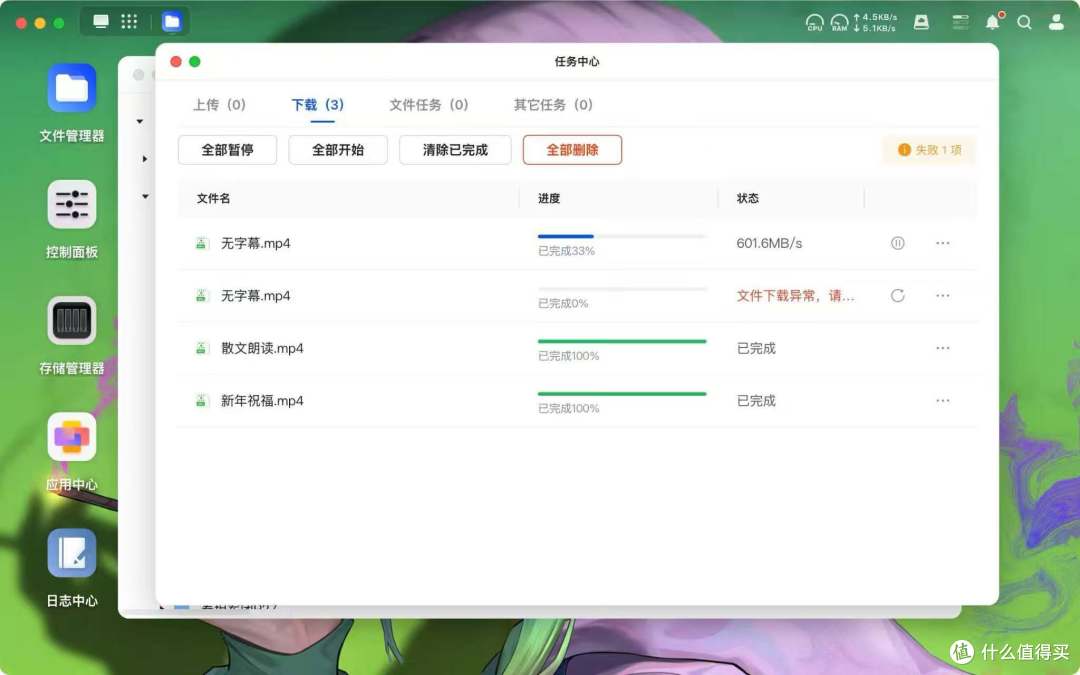This screenshot has width=1080, height=675.
Task: Toggle top tree arrow in background file window
Action: click(x=140, y=121)
